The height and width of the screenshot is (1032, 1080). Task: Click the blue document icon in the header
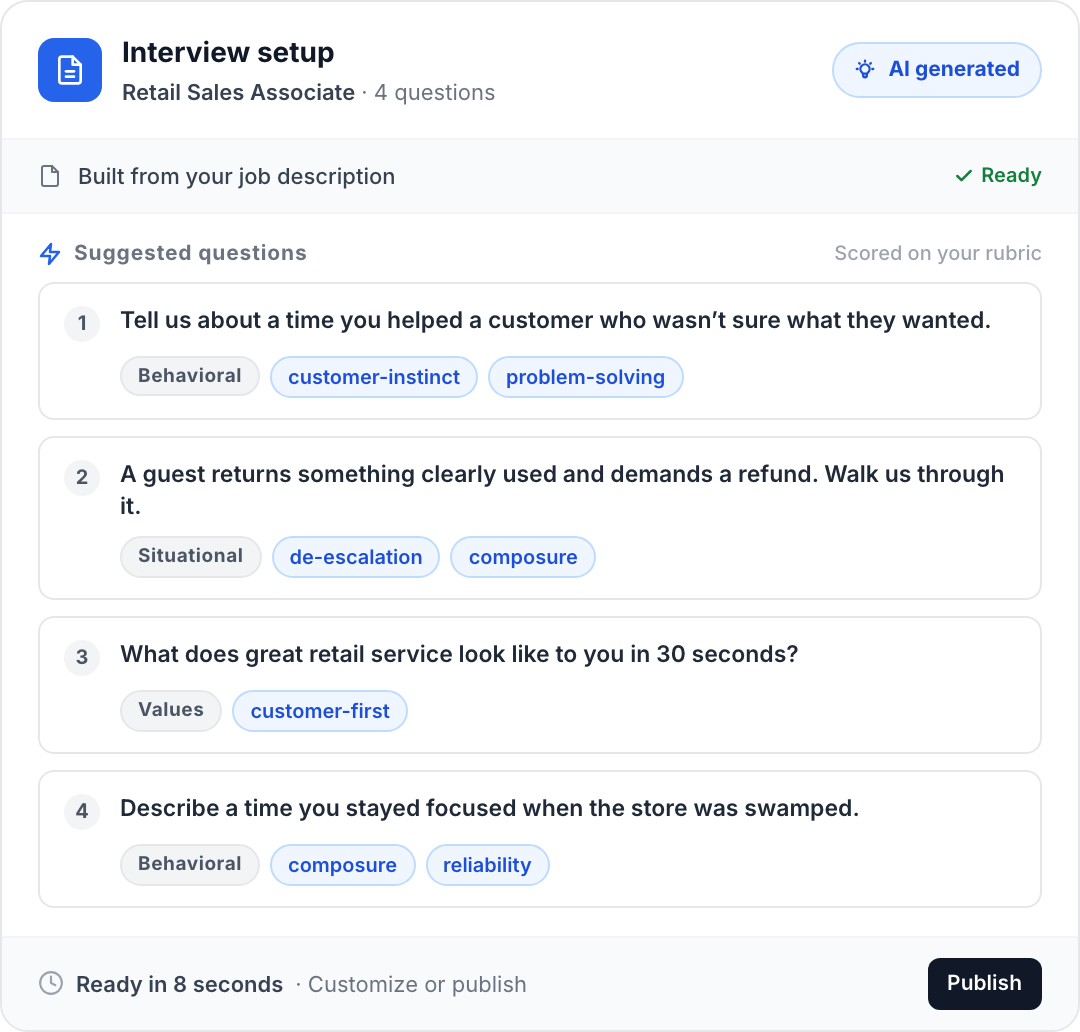point(70,70)
